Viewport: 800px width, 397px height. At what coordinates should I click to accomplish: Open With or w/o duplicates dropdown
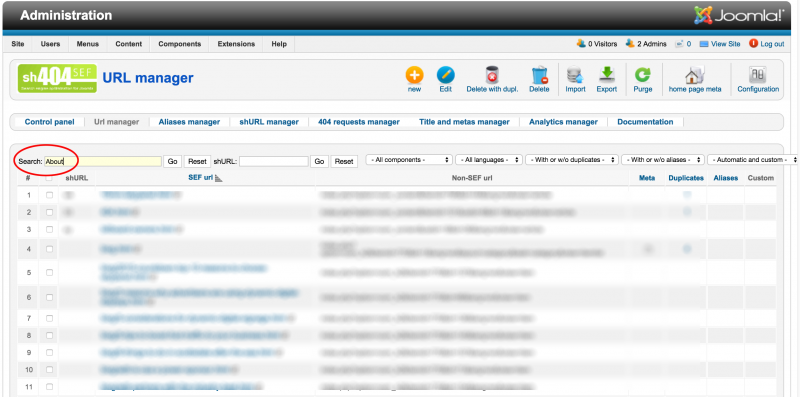tap(572, 160)
